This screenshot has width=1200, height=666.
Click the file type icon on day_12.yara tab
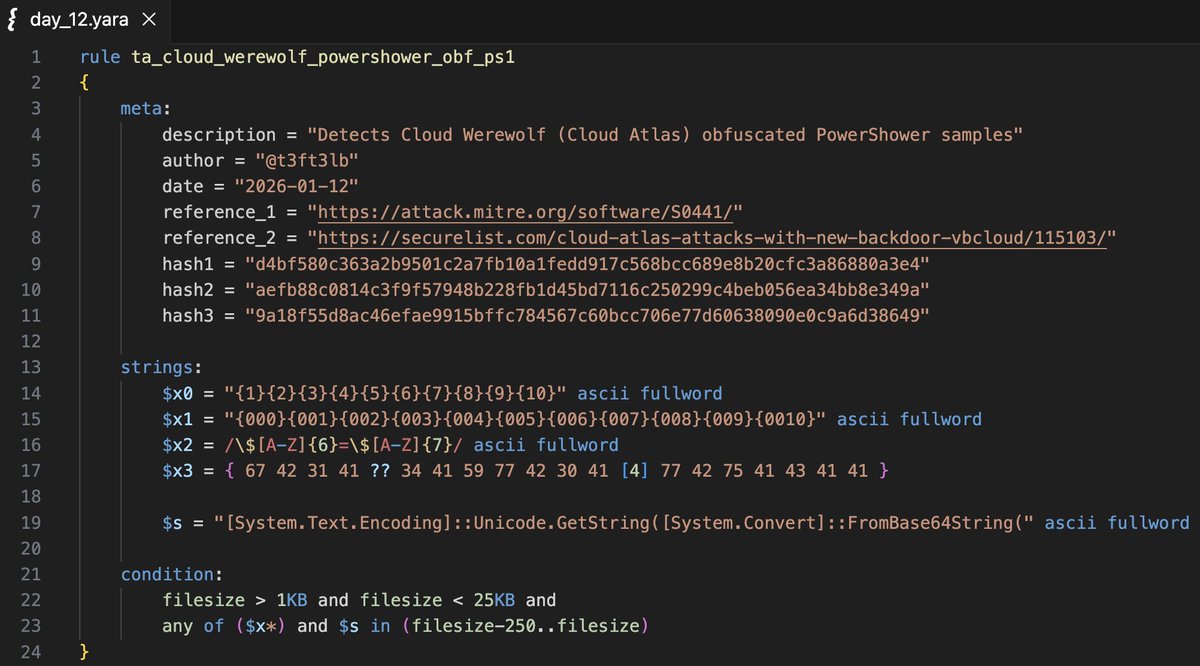pos(11,19)
